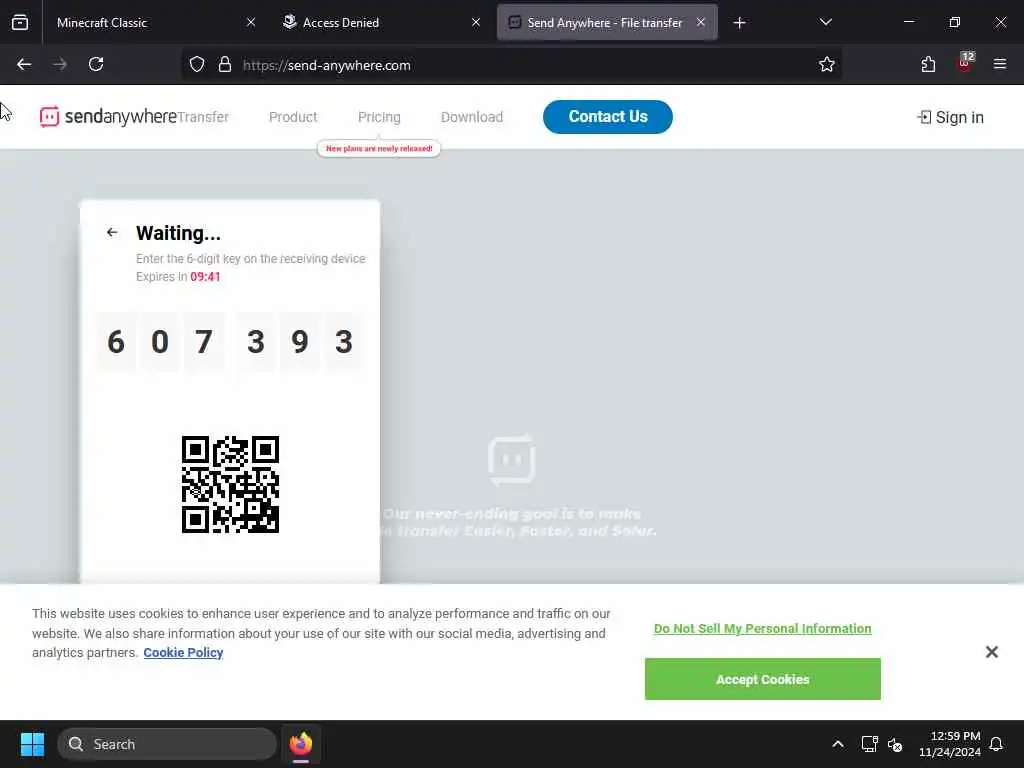Click the new plans released notice
Screen dimensions: 1024x768
point(379,149)
